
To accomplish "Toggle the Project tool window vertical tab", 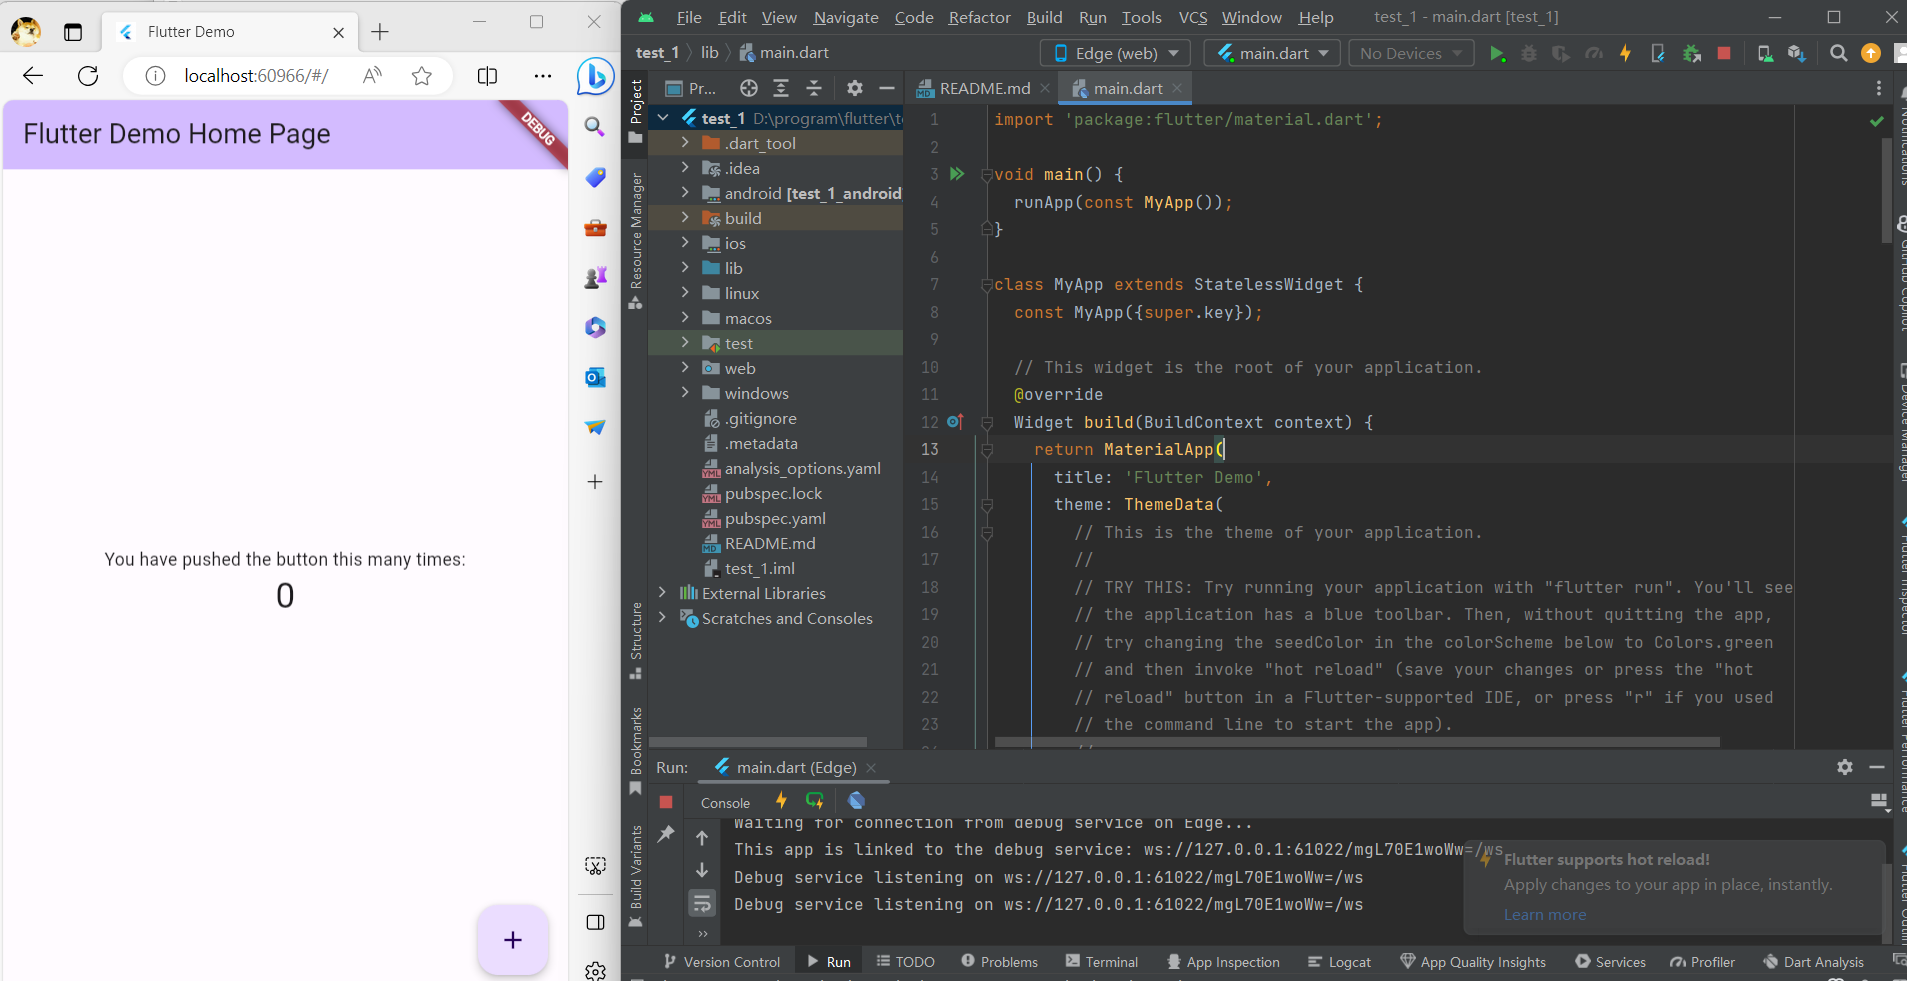I will (636, 112).
